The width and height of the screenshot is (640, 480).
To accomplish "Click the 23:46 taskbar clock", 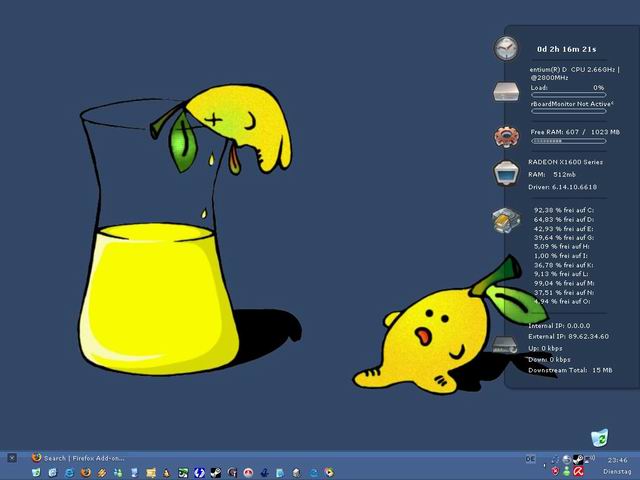I will coord(617,460).
